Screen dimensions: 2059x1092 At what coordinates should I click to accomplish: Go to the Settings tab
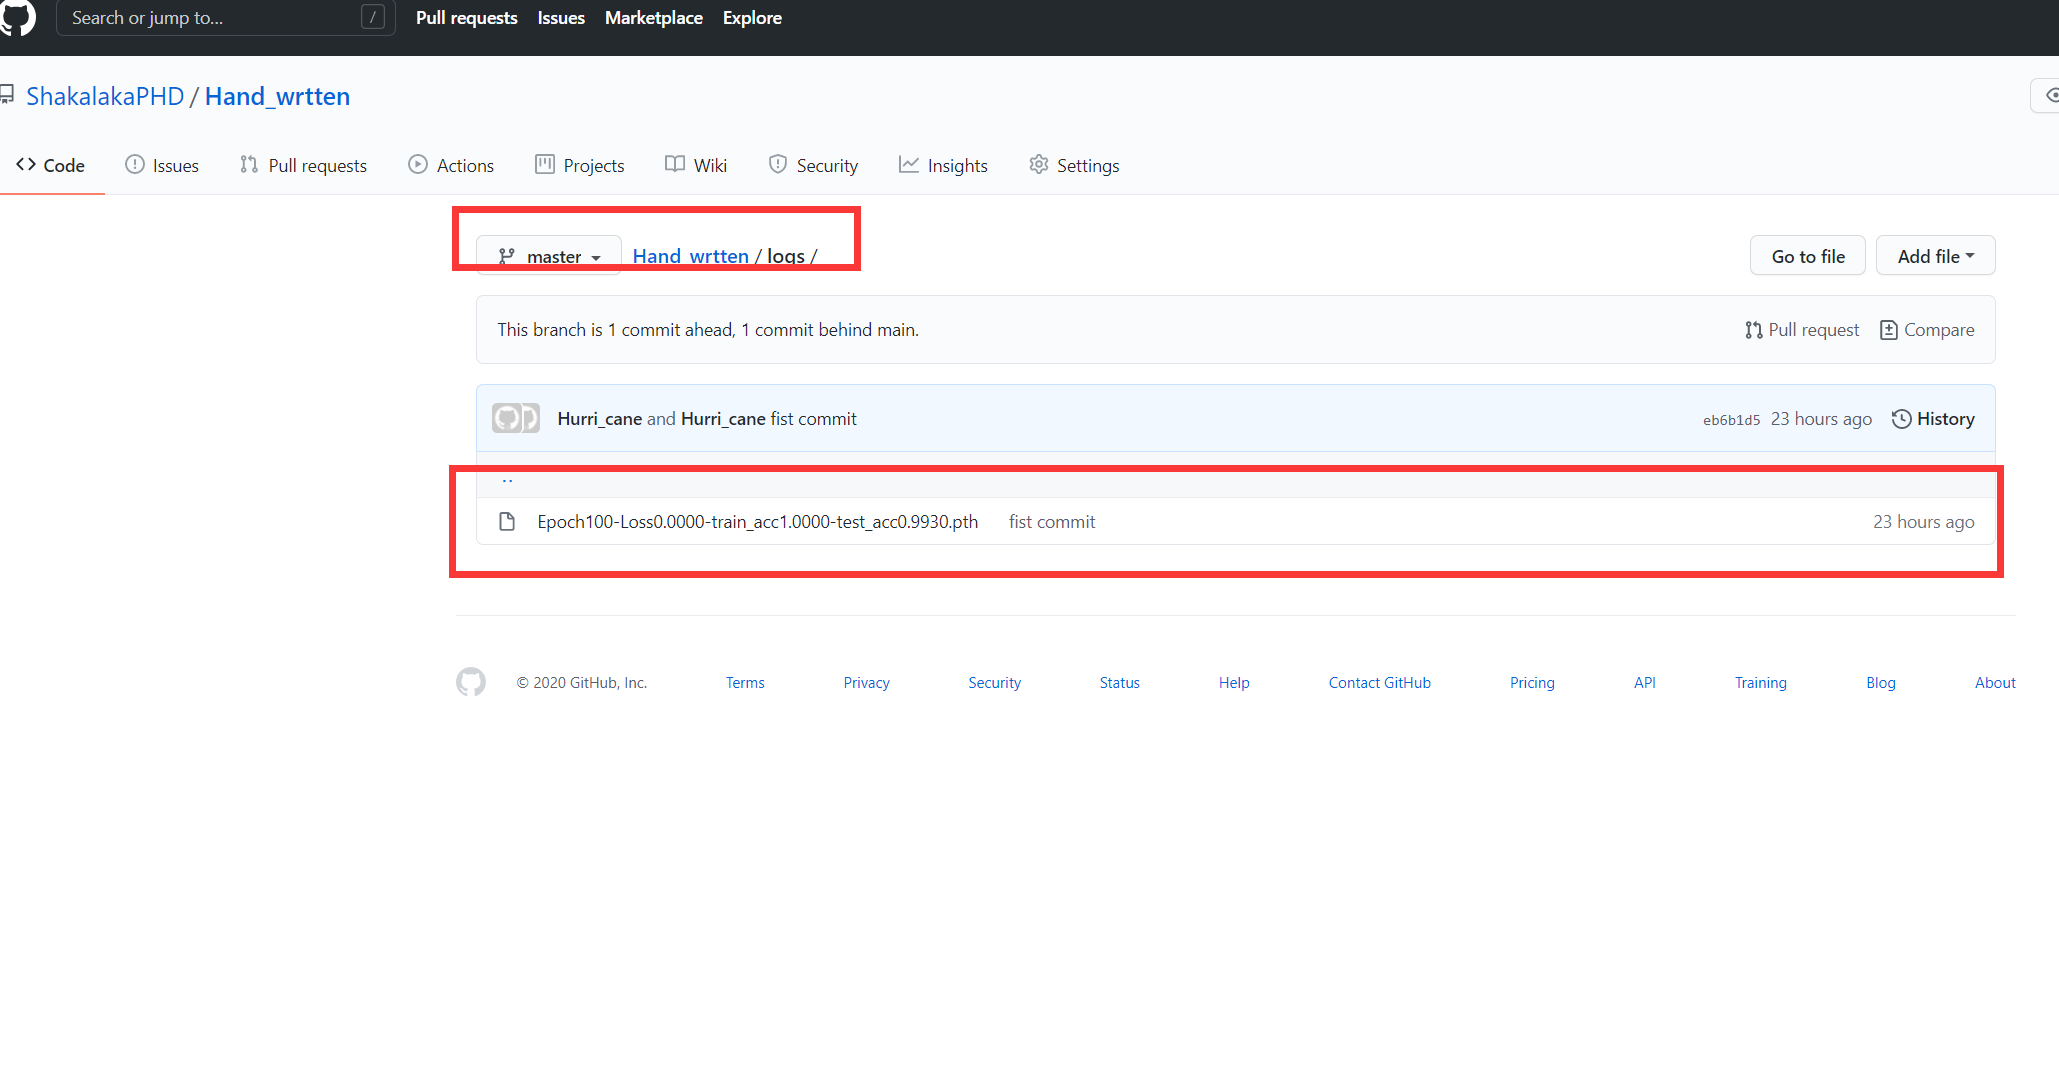1074,165
